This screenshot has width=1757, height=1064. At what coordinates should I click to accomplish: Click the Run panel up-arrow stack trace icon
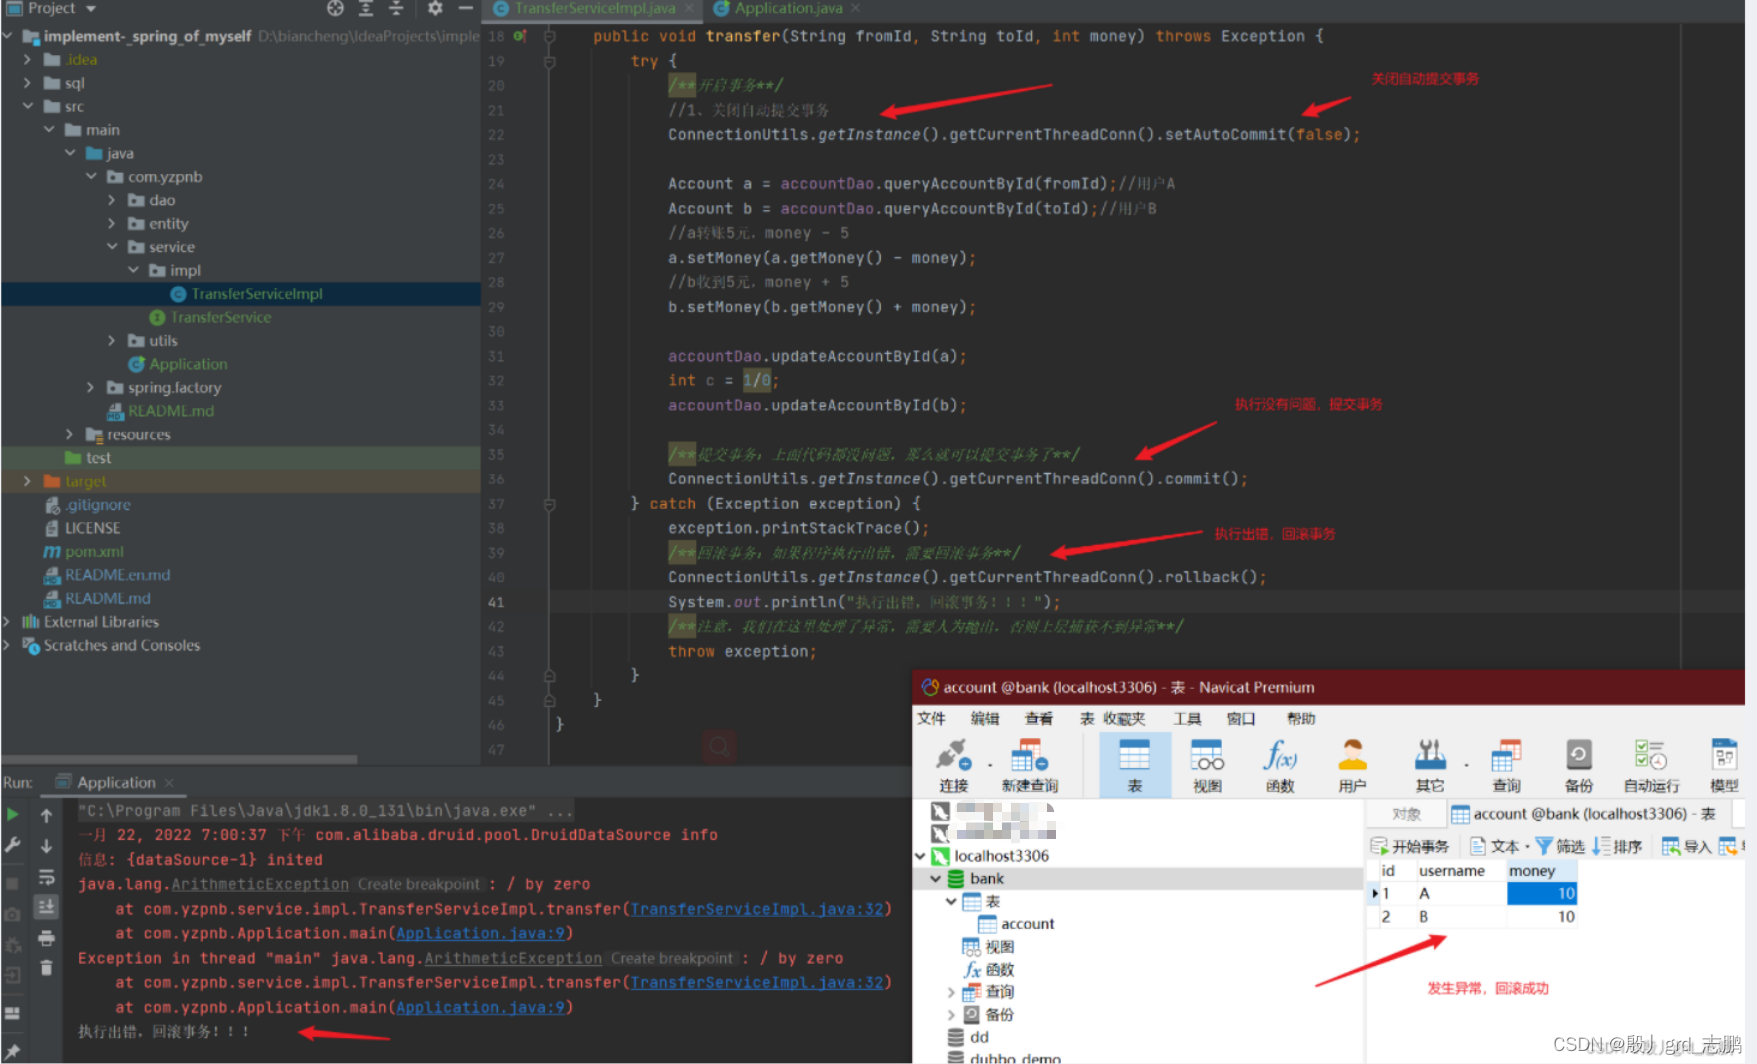46,816
